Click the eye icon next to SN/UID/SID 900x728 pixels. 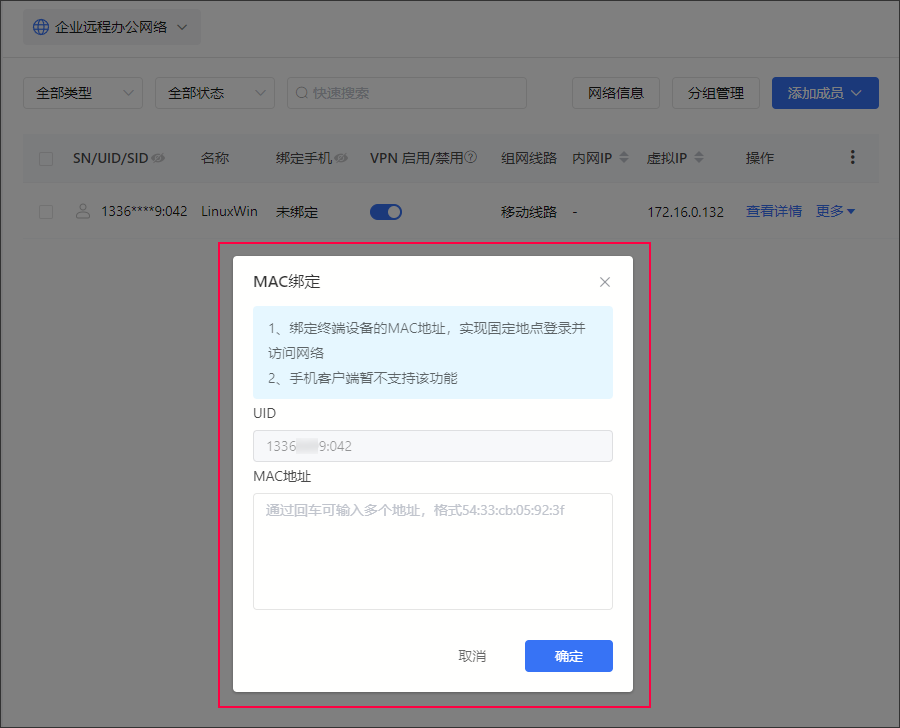click(158, 158)
